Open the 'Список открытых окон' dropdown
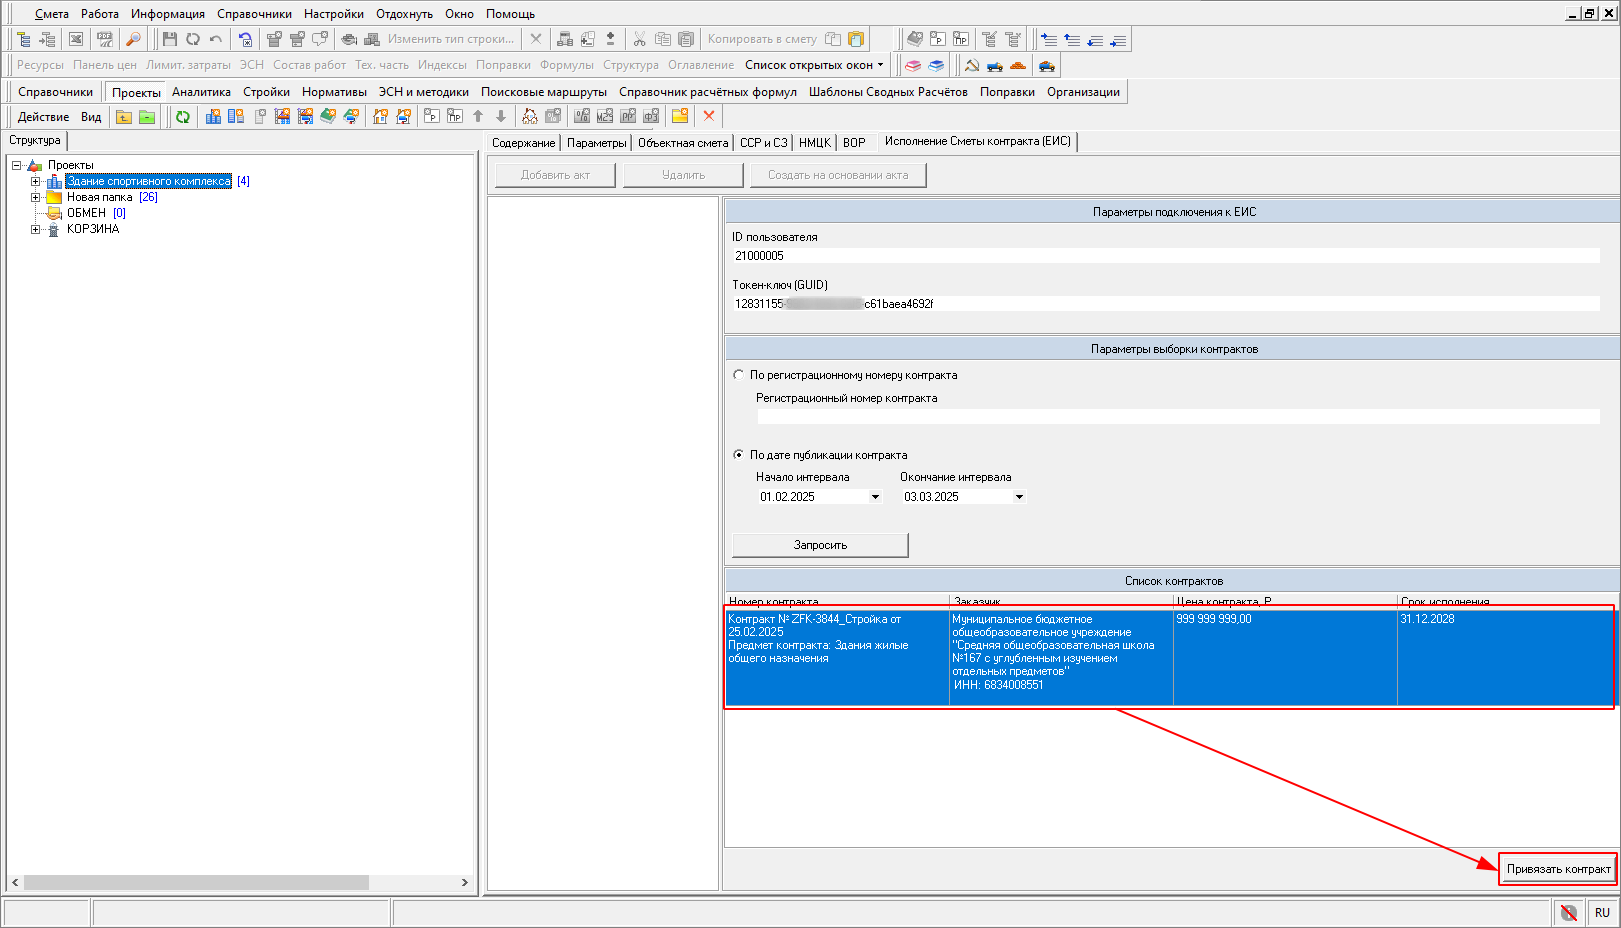 pos(814,65)
